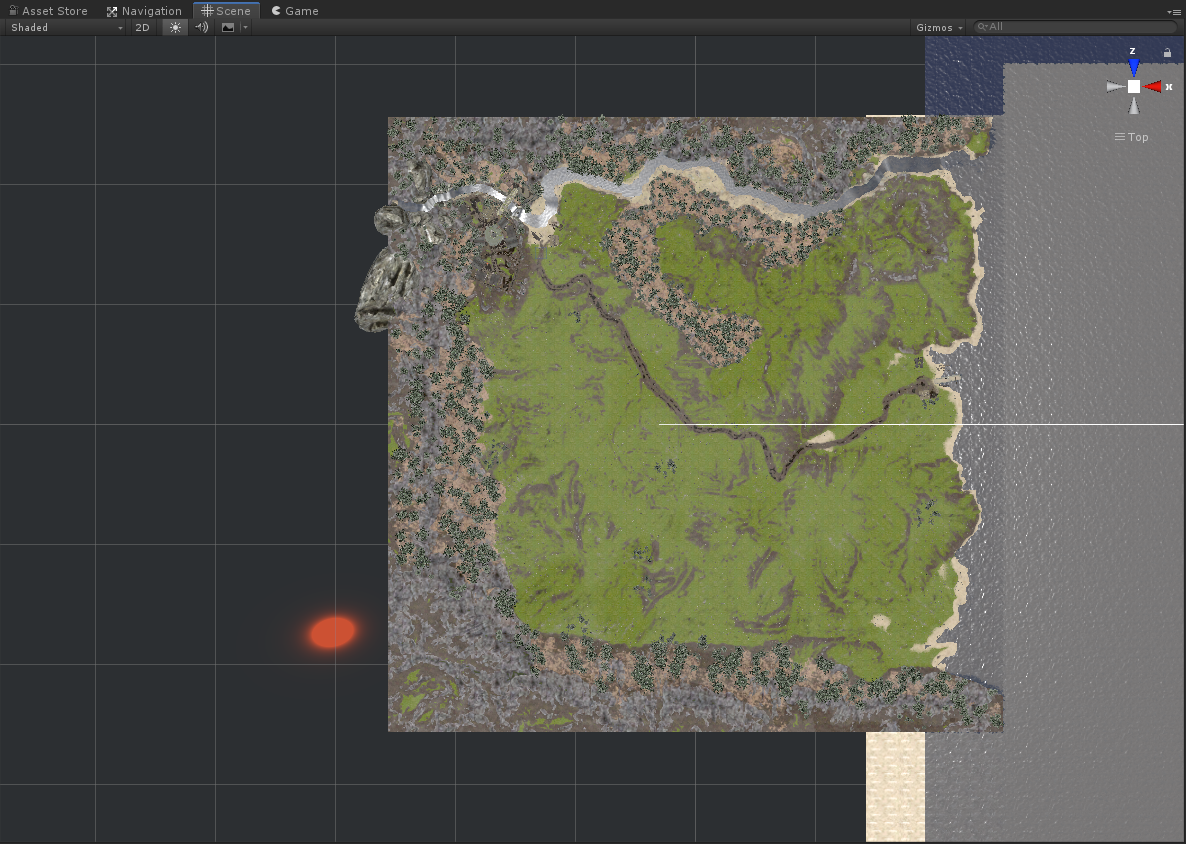Click the gray bottom axis cone
1186x844 pixels.
pos(1133,106)
